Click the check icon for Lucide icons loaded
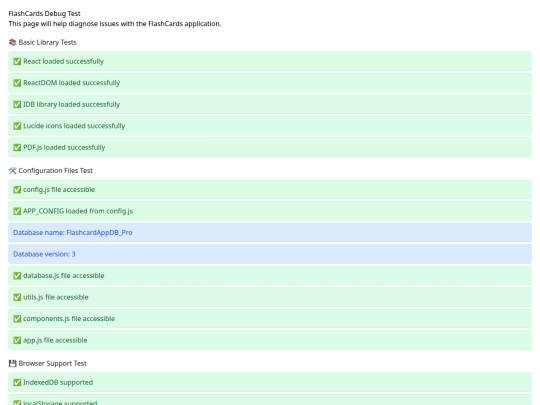 [17, 126]
